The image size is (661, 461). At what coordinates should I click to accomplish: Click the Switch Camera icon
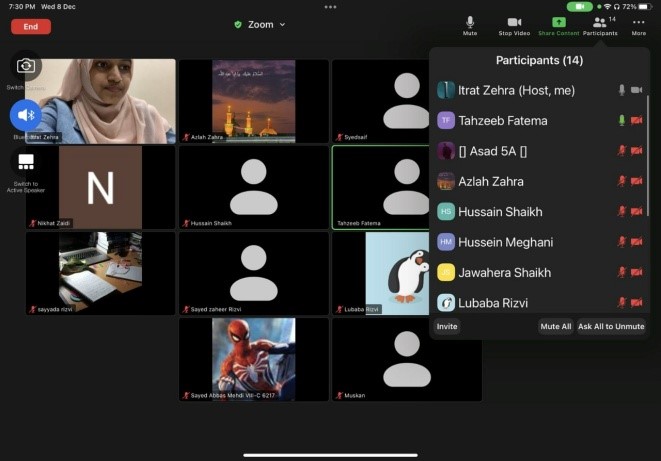coord(26,66)
